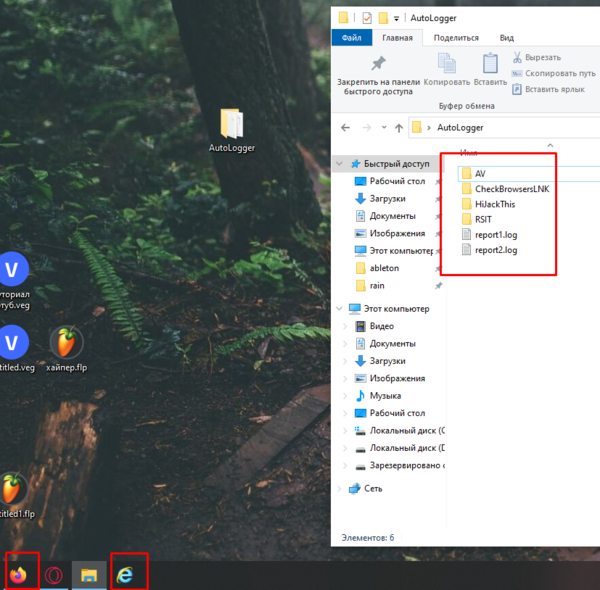This screenshot has height=590, width=600.
Task: Expand the Музыка node under Этот компьютер
Action: [x=346, y=396]
